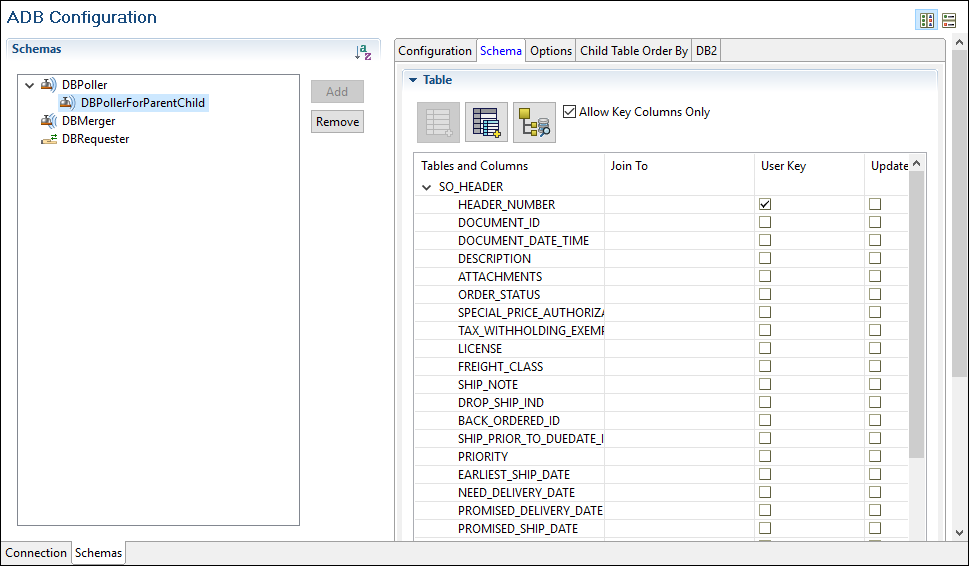Click the Remove button

click(x=337, y=122)
